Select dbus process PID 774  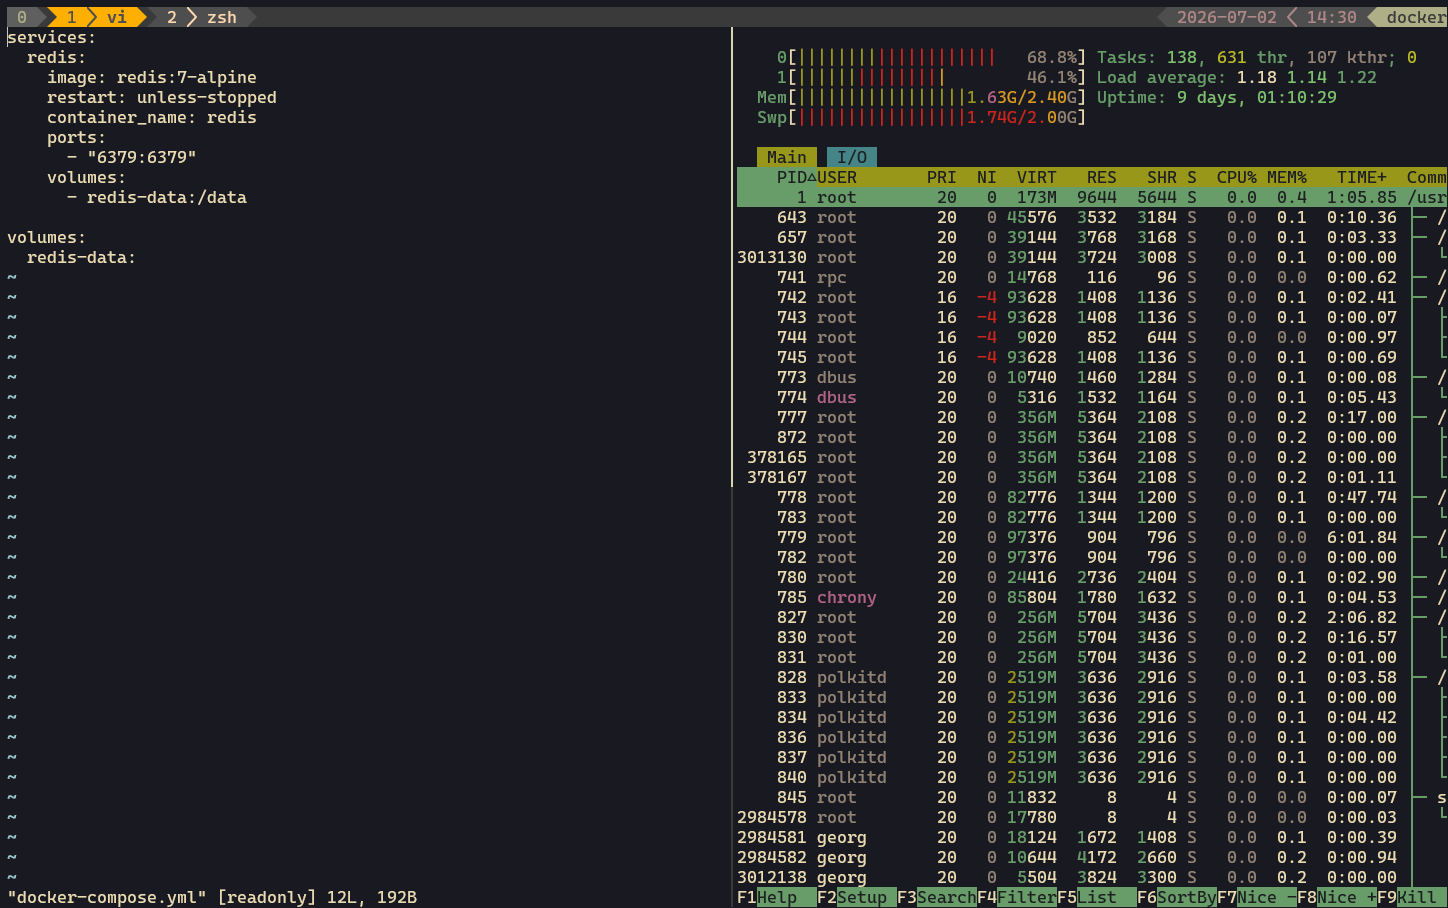(x=1092, y=397)
